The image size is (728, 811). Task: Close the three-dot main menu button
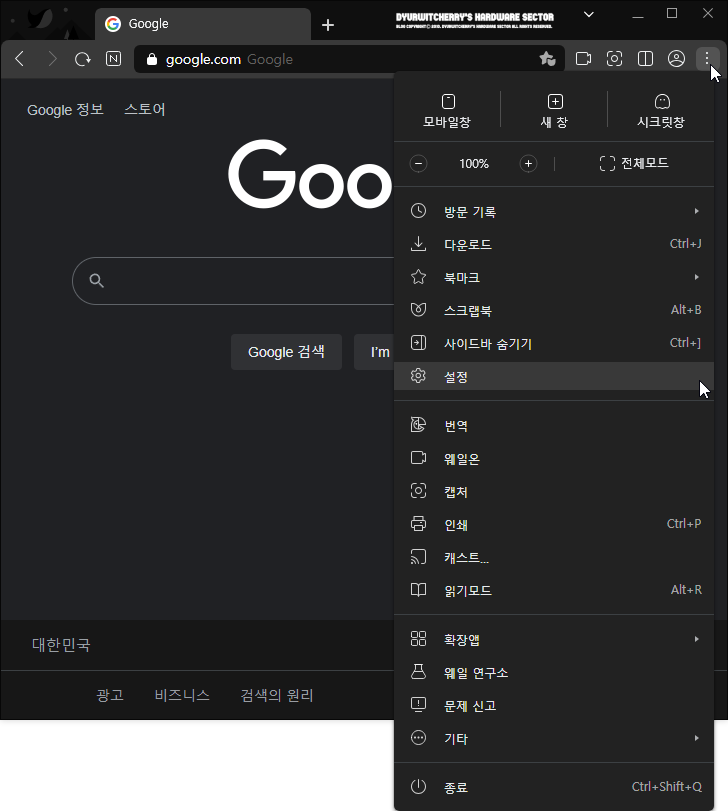tap(707, 59)
